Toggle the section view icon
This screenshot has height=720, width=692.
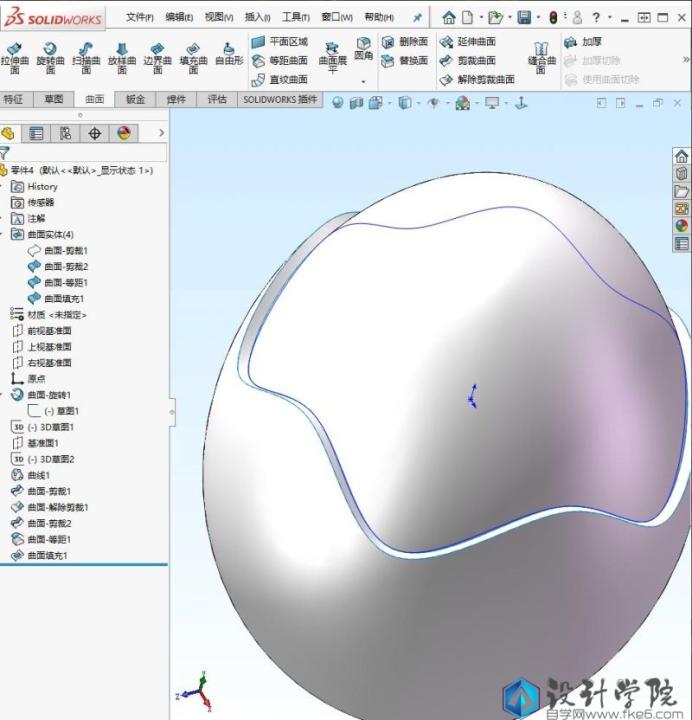coord(357,103)
